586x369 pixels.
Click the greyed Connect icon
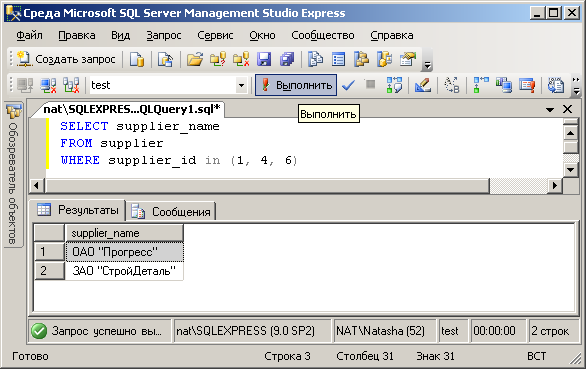point(25,85)
